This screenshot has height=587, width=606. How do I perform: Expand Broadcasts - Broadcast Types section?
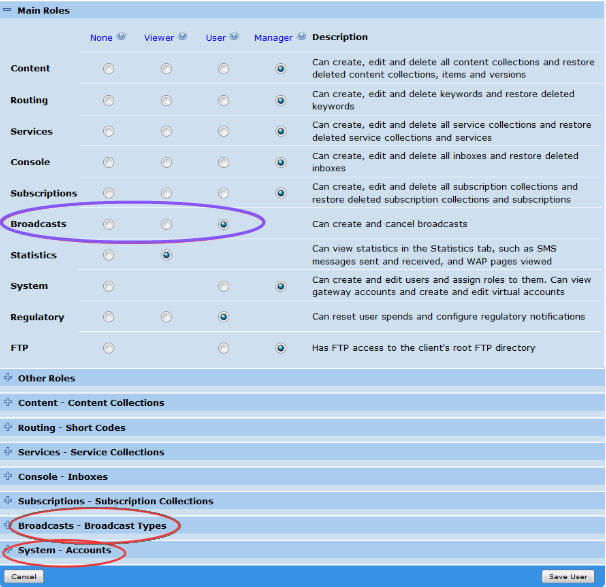tap(8, 525)
